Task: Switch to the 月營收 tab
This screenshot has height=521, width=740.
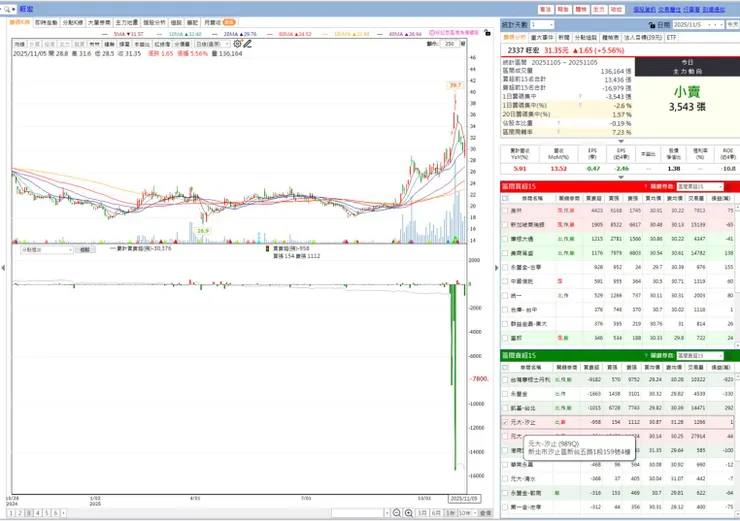Action: coord(219,22)
